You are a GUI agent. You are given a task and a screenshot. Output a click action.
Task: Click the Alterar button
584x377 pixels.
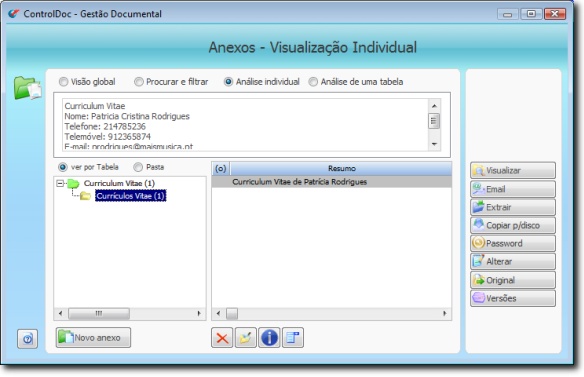[x=512, y=262]
